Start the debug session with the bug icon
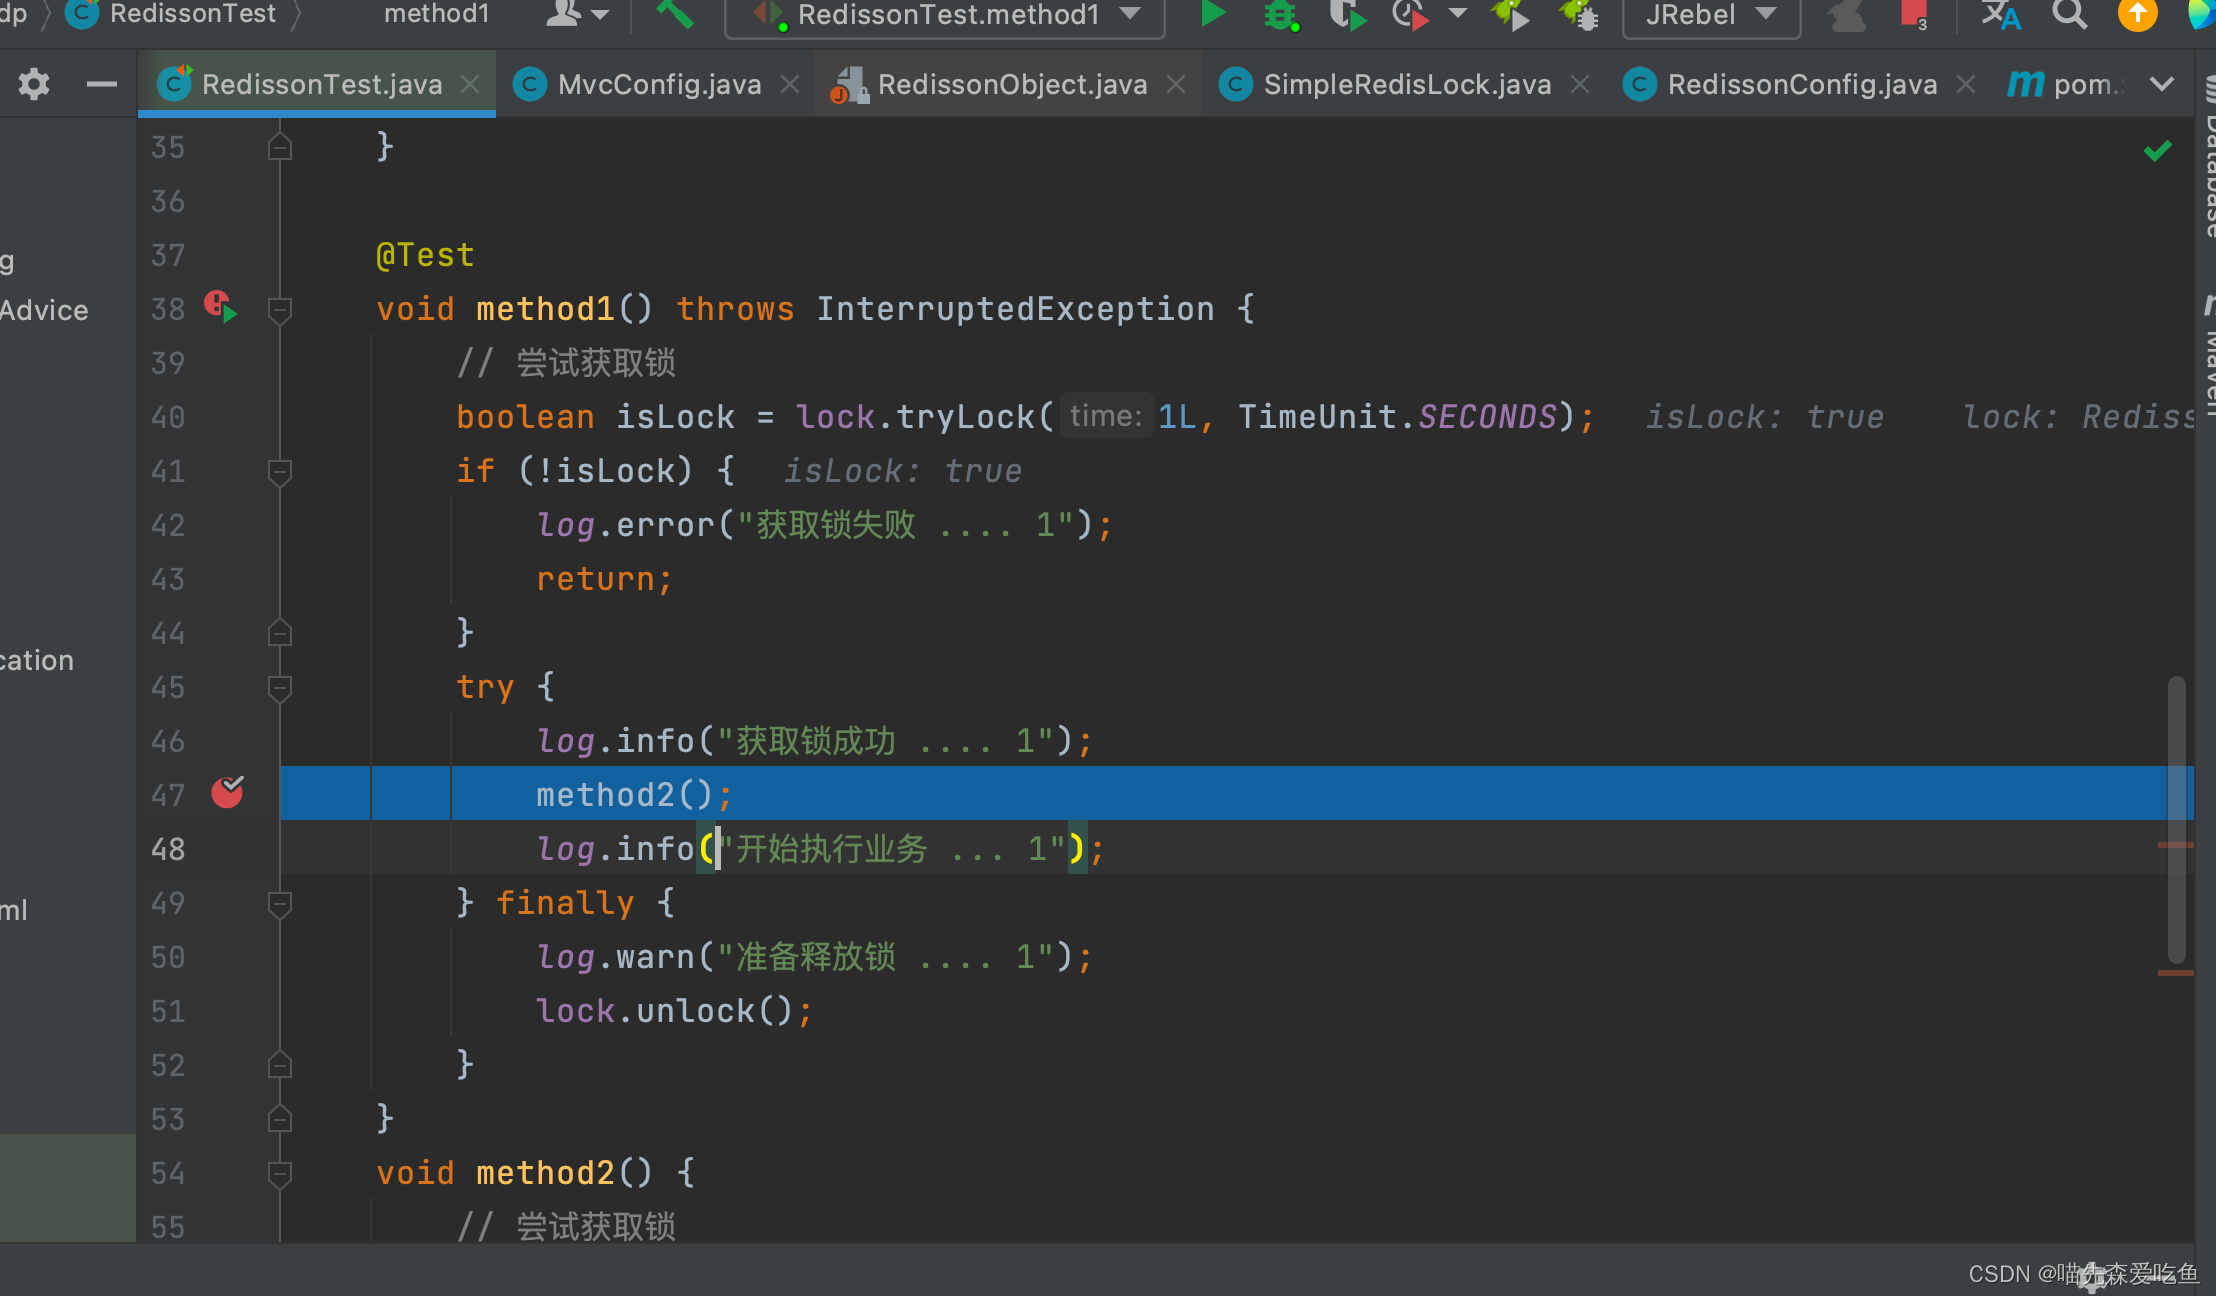This screenshot has height=1296, width=2216. [1280, 15]
